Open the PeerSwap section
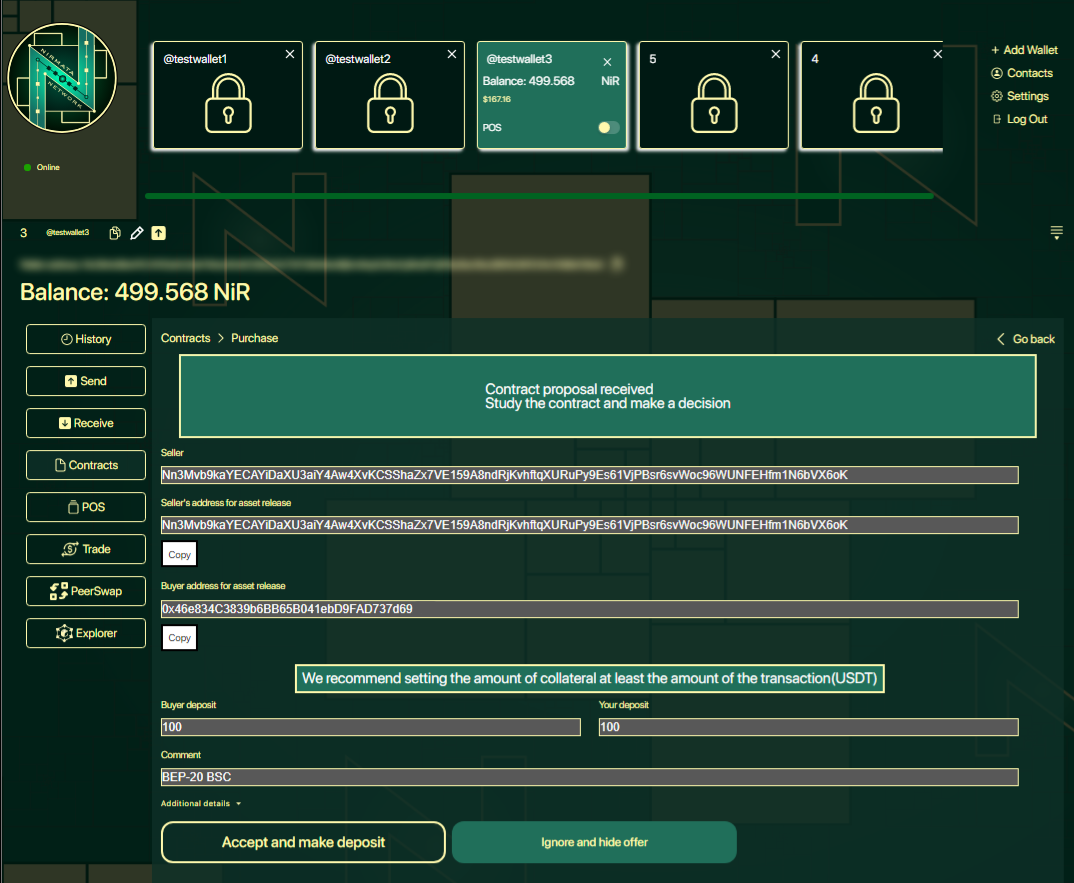 86,591
